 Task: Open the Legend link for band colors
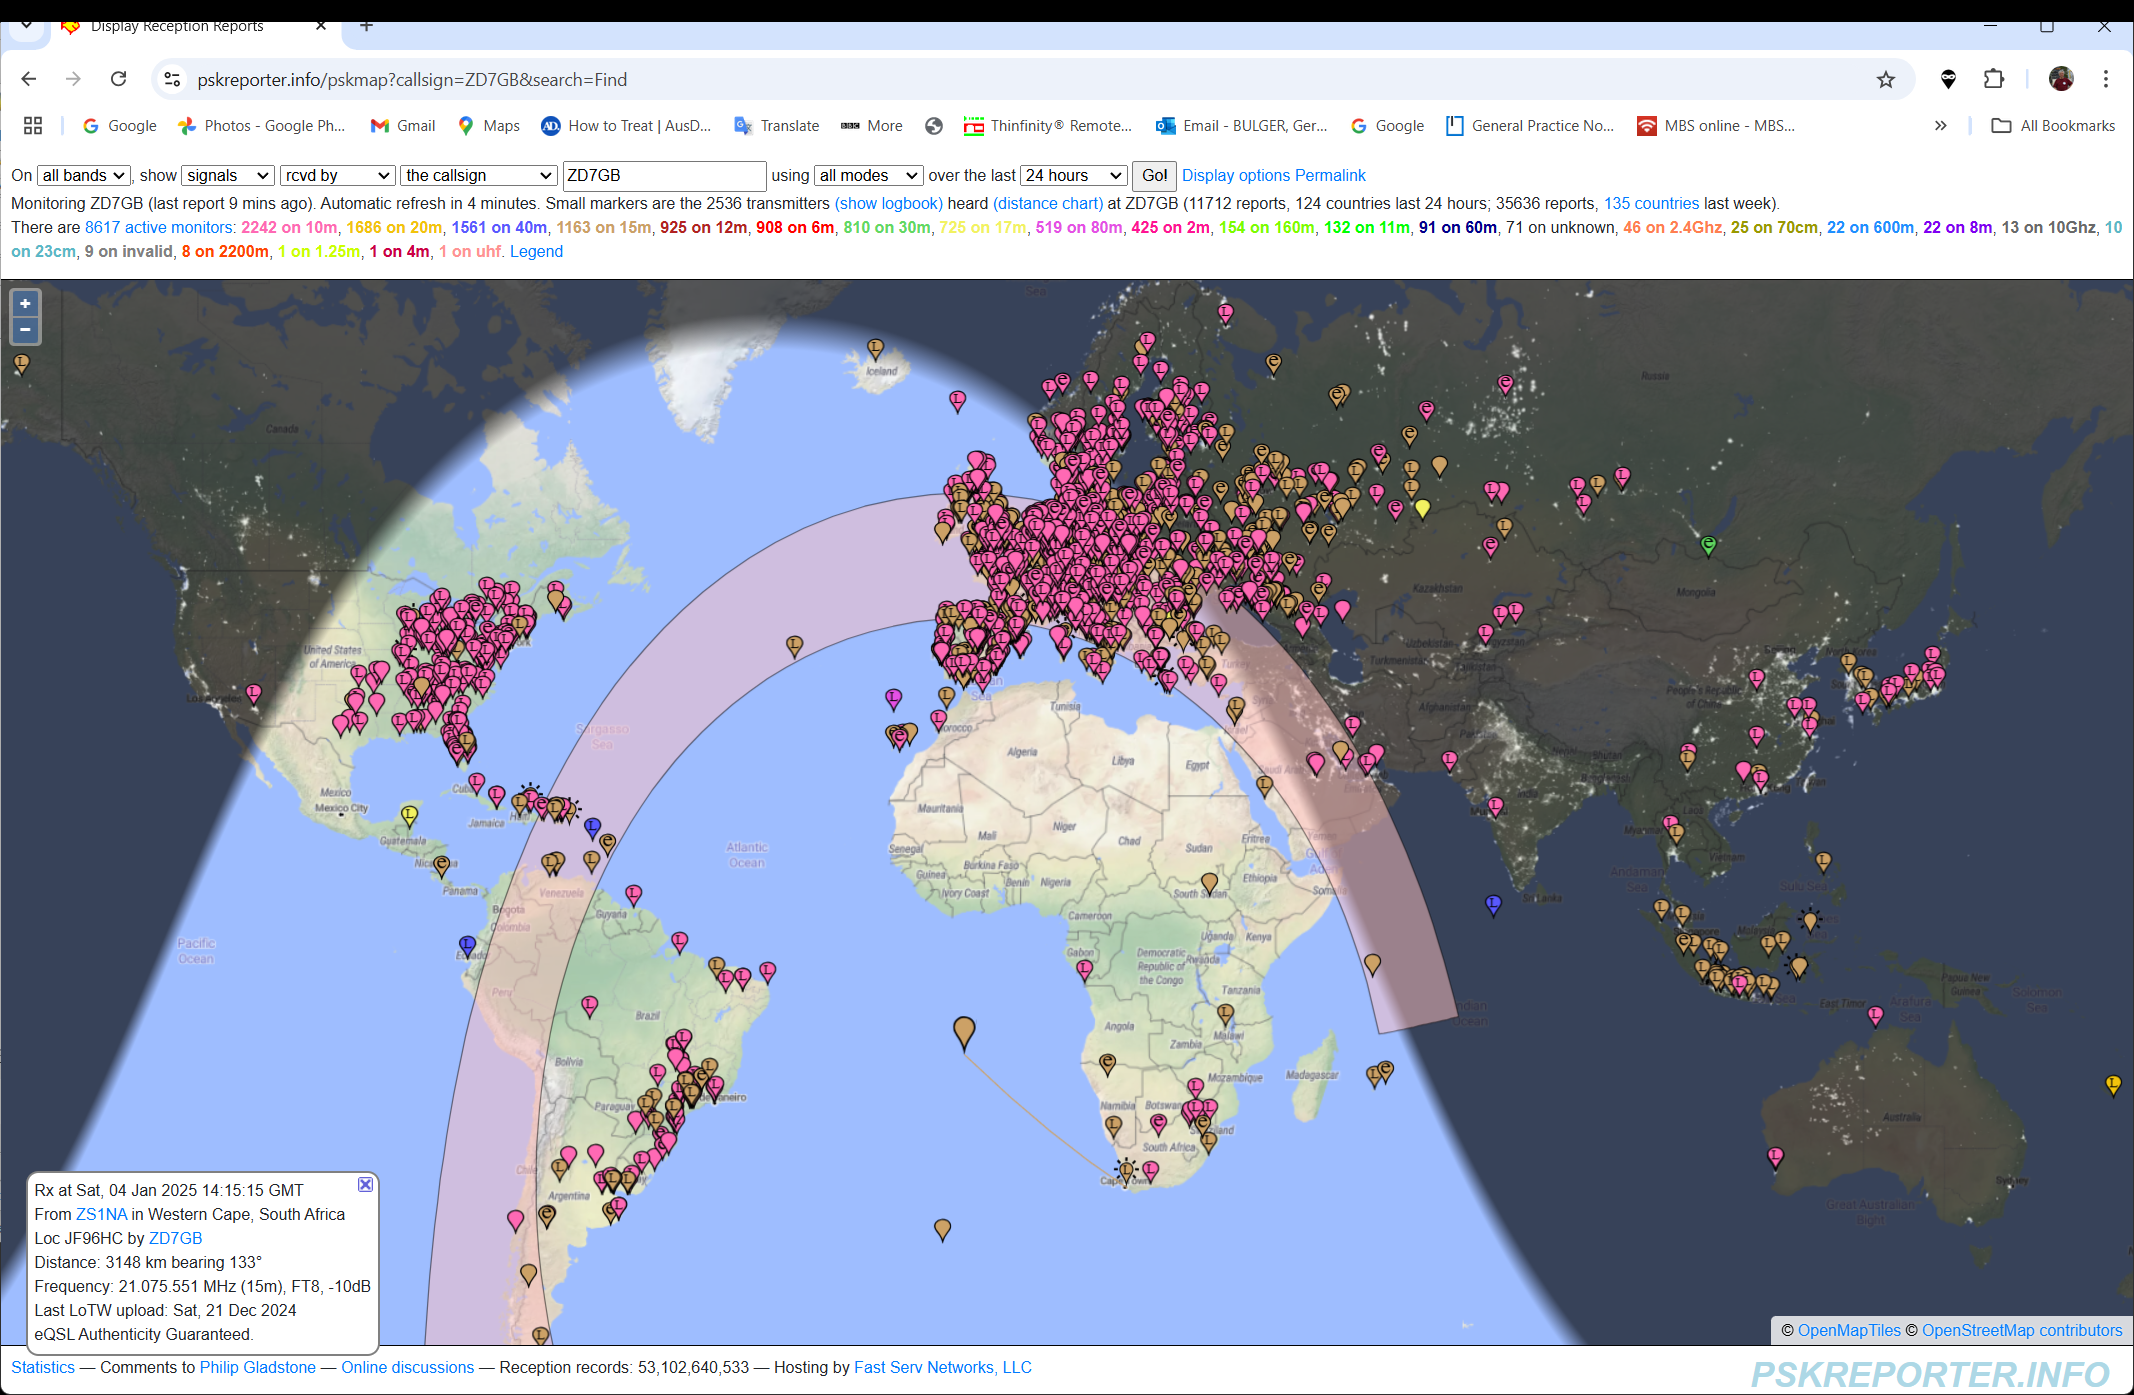tap(536, 252)
